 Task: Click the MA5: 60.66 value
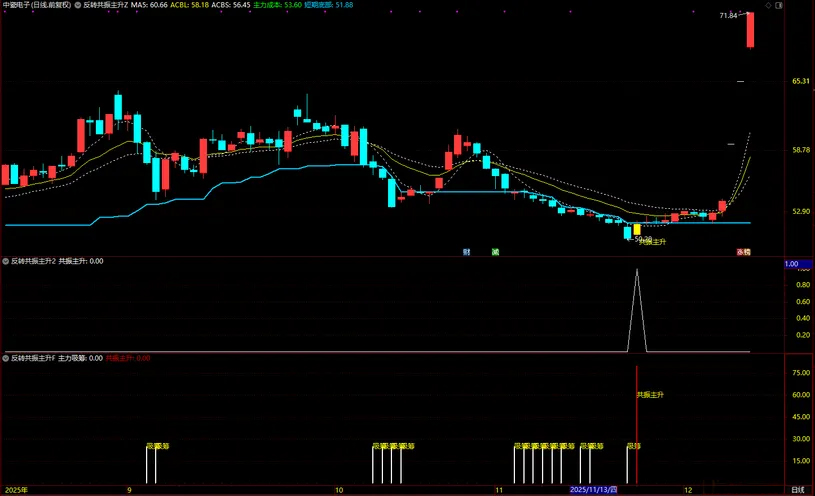149,5
